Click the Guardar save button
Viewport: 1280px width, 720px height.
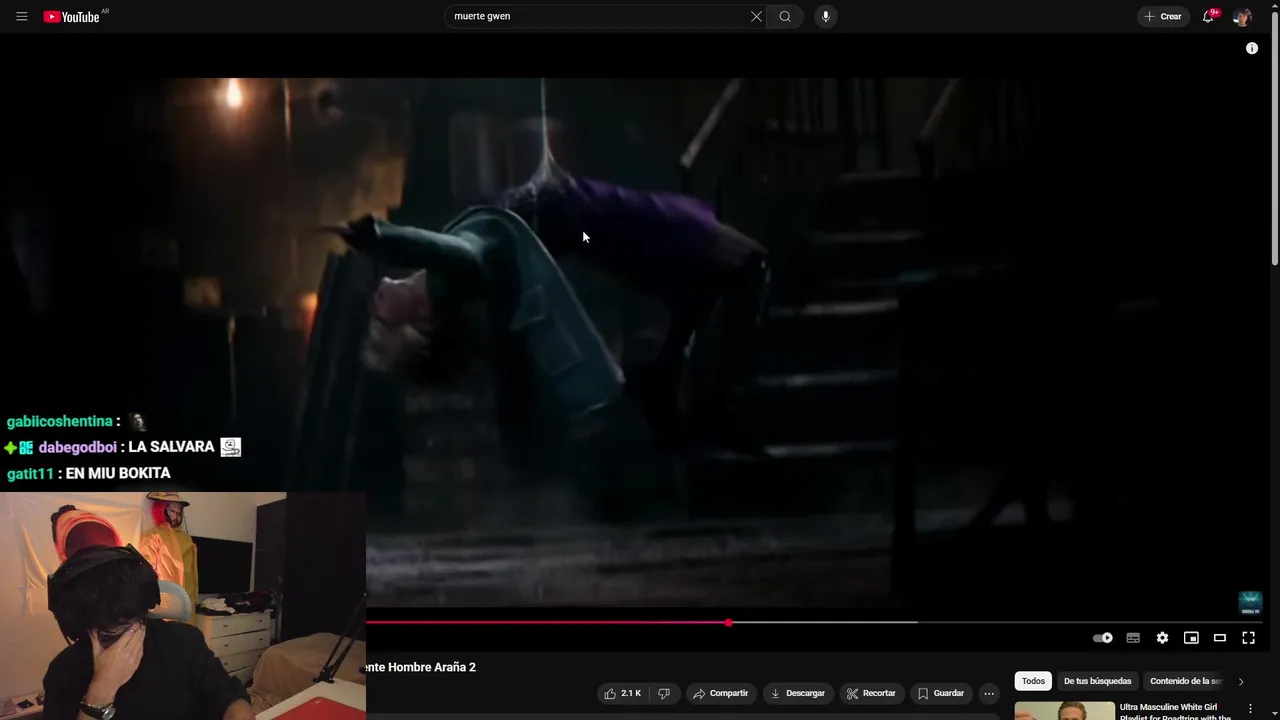(941, 693)
